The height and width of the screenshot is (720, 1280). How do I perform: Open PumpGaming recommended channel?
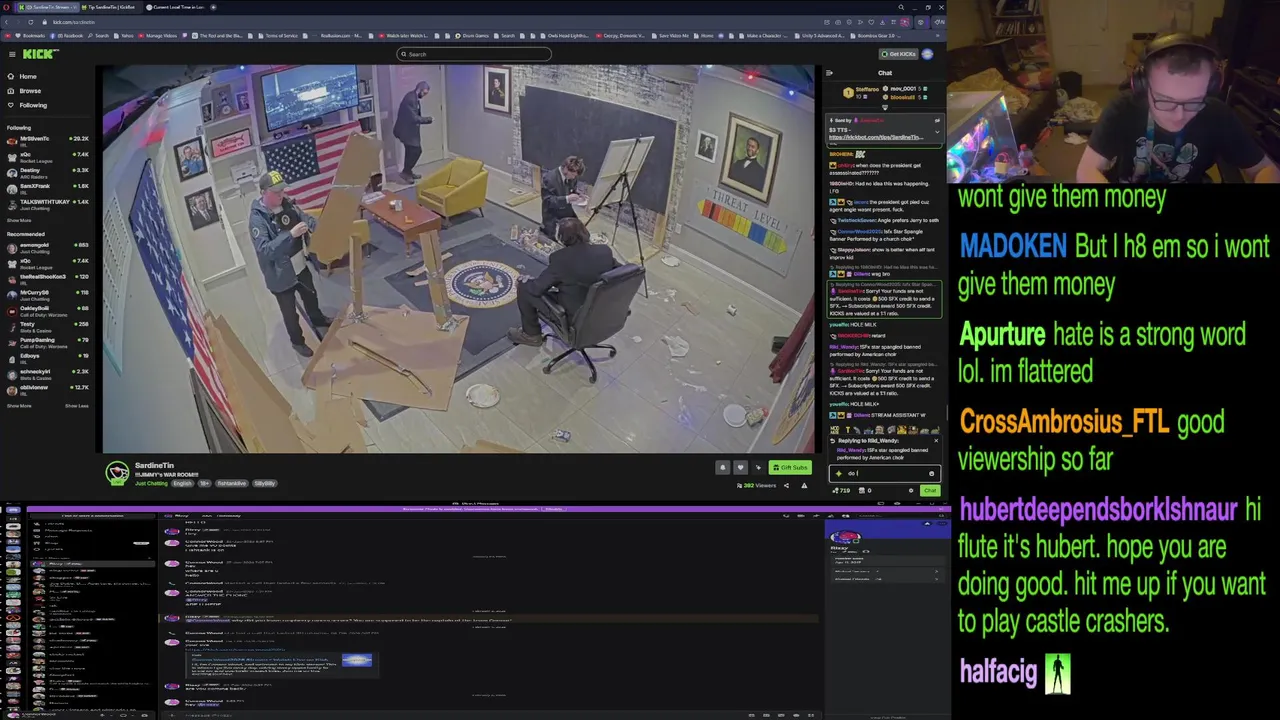(47, 342)
